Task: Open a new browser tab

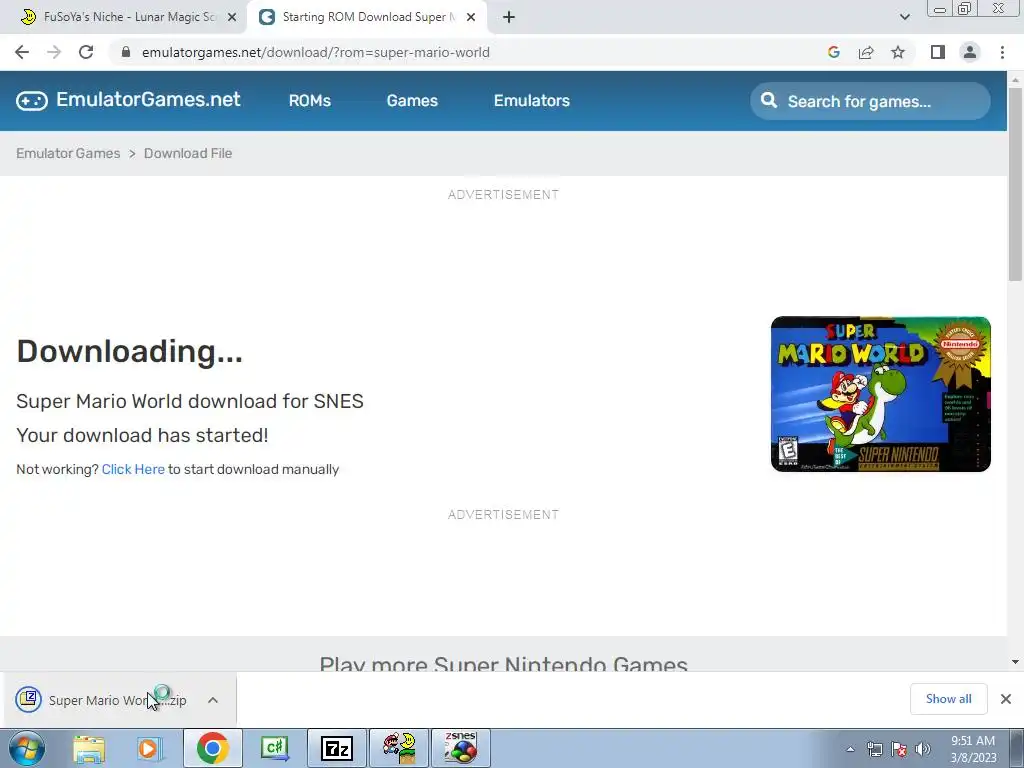Action: [509, 17]
